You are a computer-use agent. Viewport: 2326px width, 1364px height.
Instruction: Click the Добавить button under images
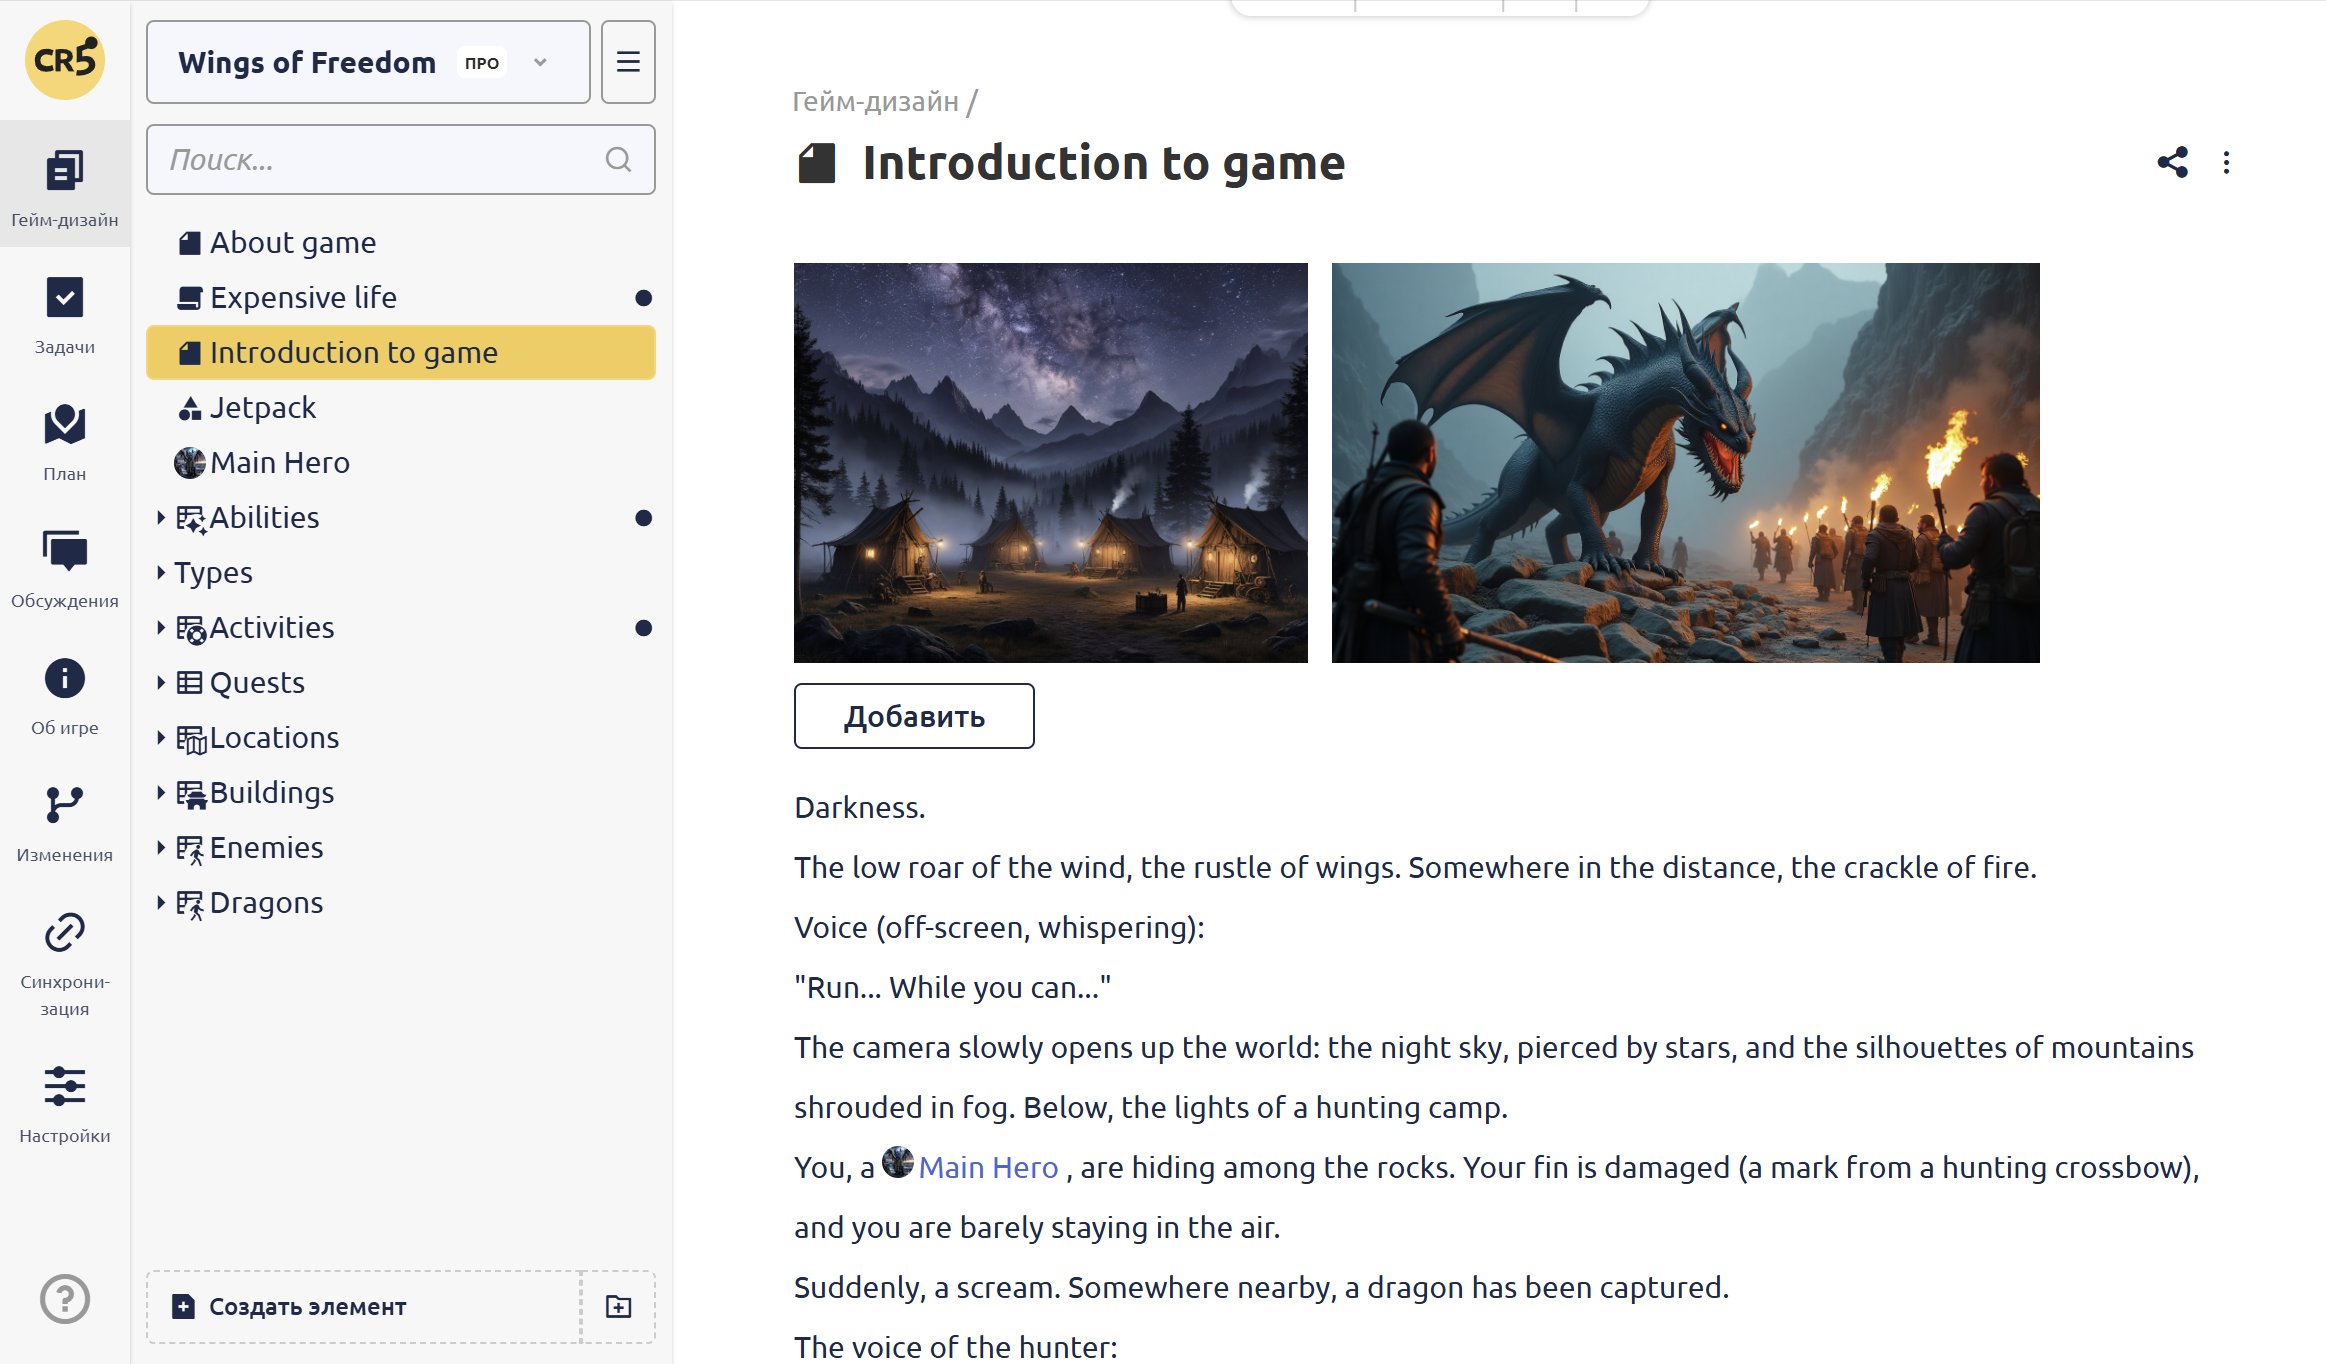[x=914, y=716]
